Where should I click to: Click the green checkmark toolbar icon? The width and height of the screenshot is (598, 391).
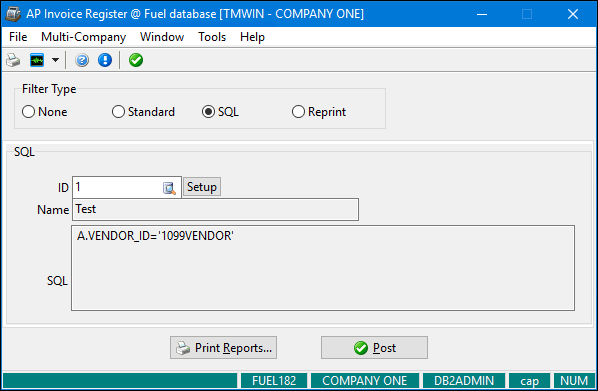point(136,60)
